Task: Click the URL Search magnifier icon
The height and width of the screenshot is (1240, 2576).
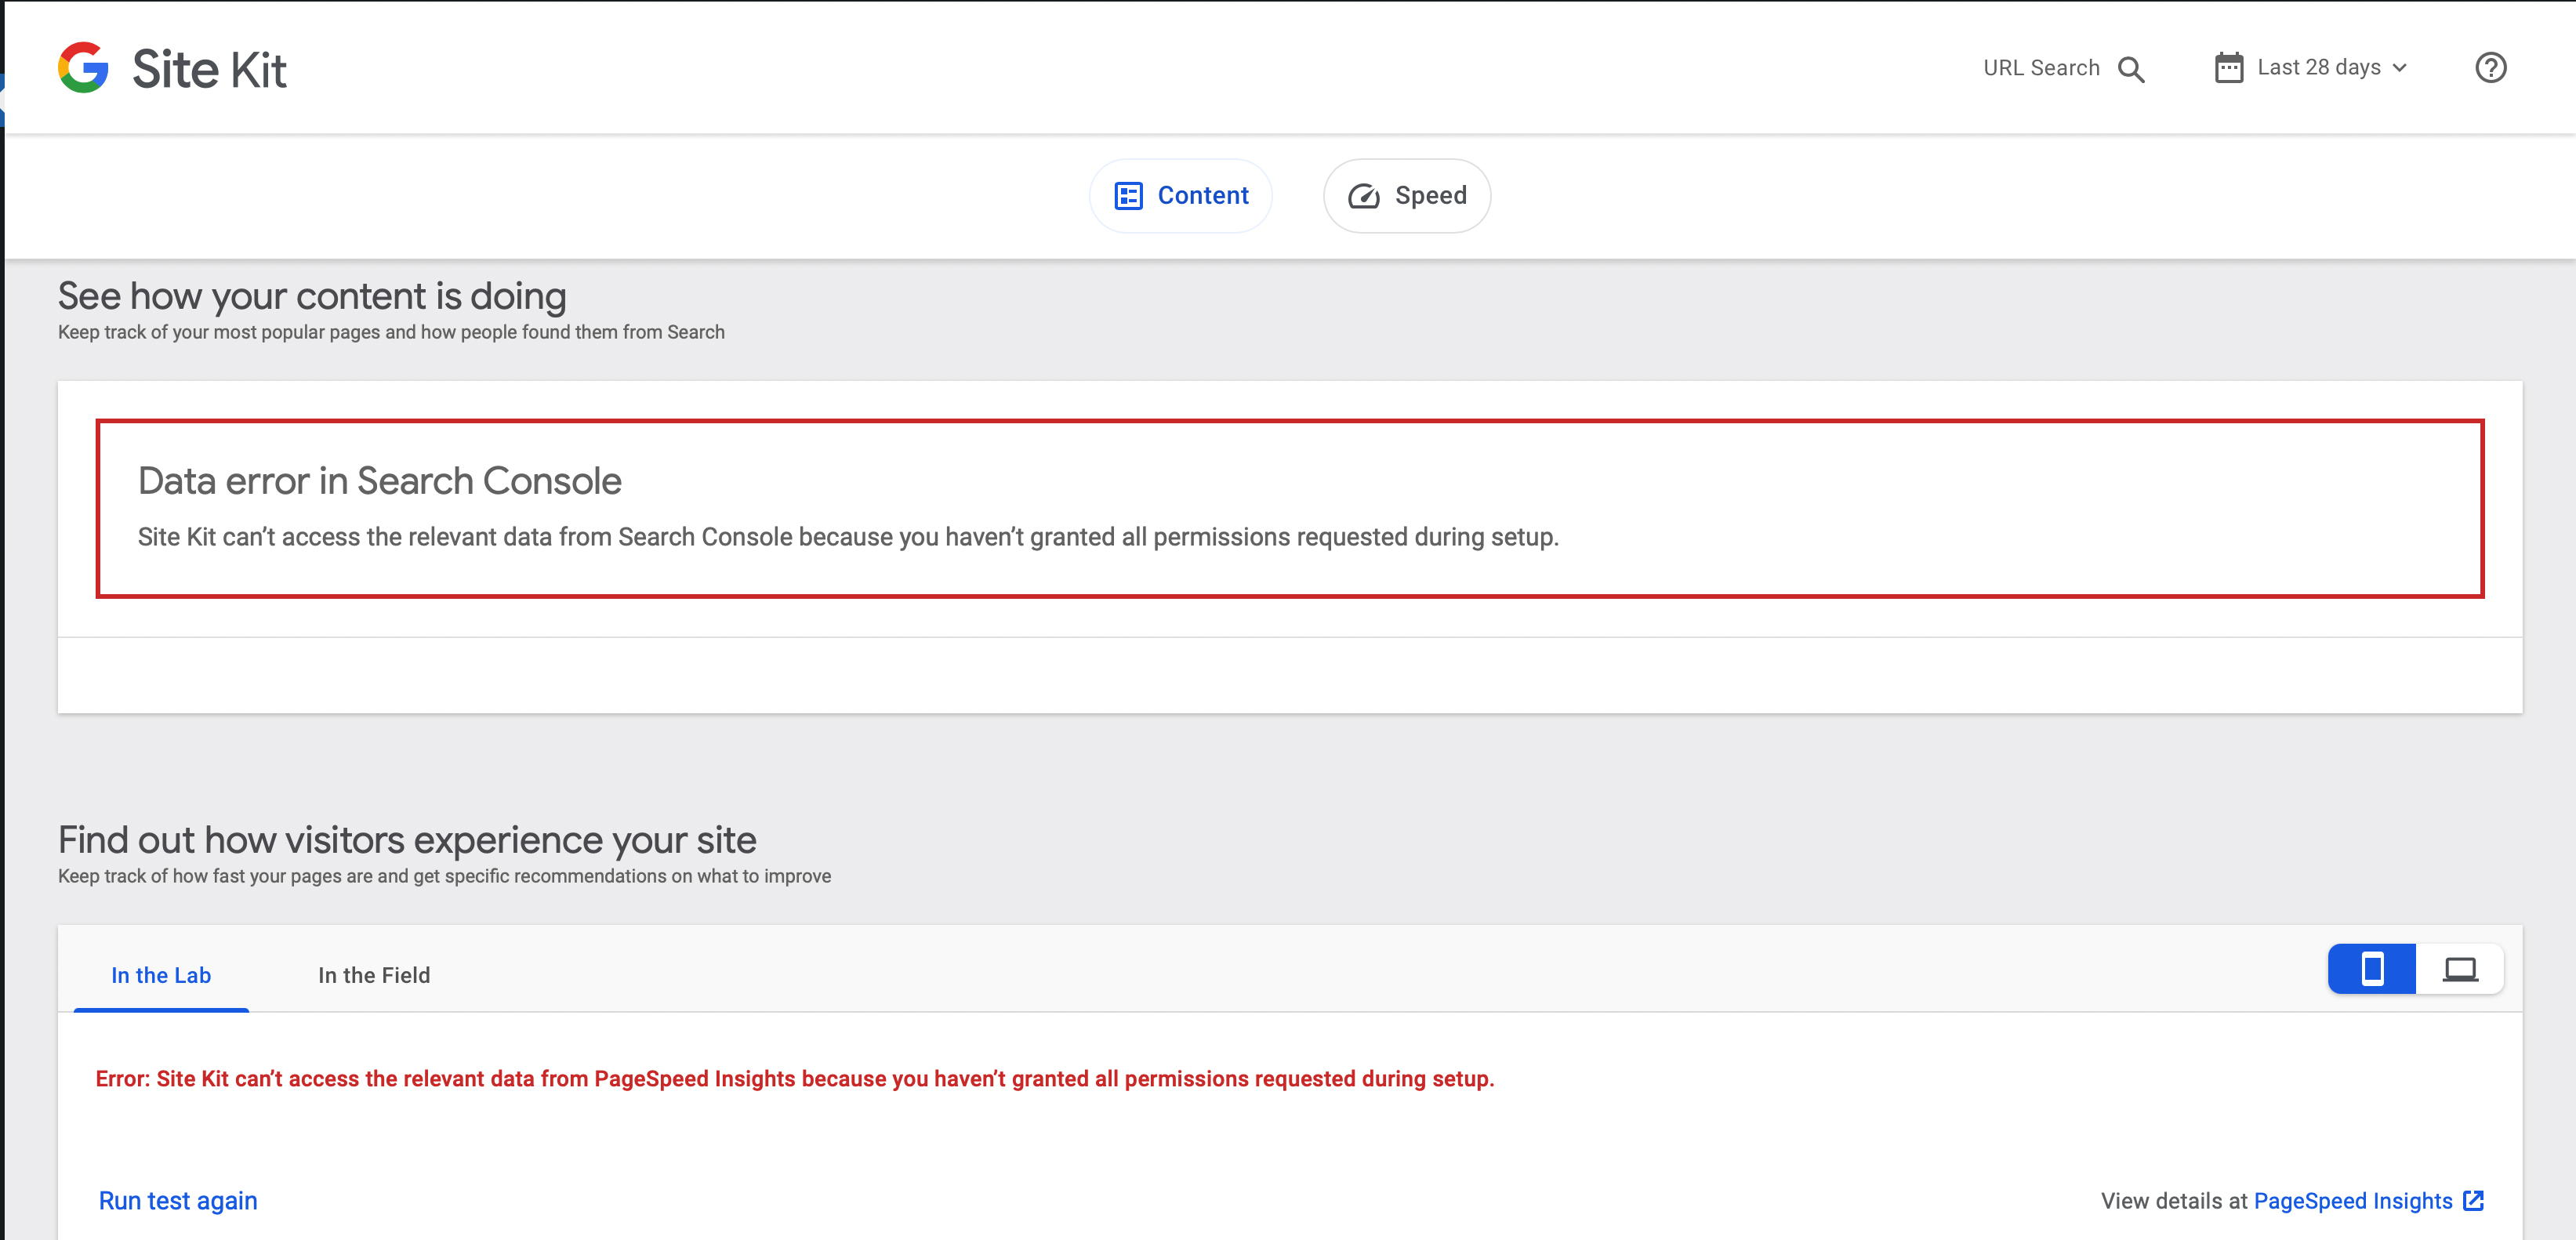Action: (2131, 69)
